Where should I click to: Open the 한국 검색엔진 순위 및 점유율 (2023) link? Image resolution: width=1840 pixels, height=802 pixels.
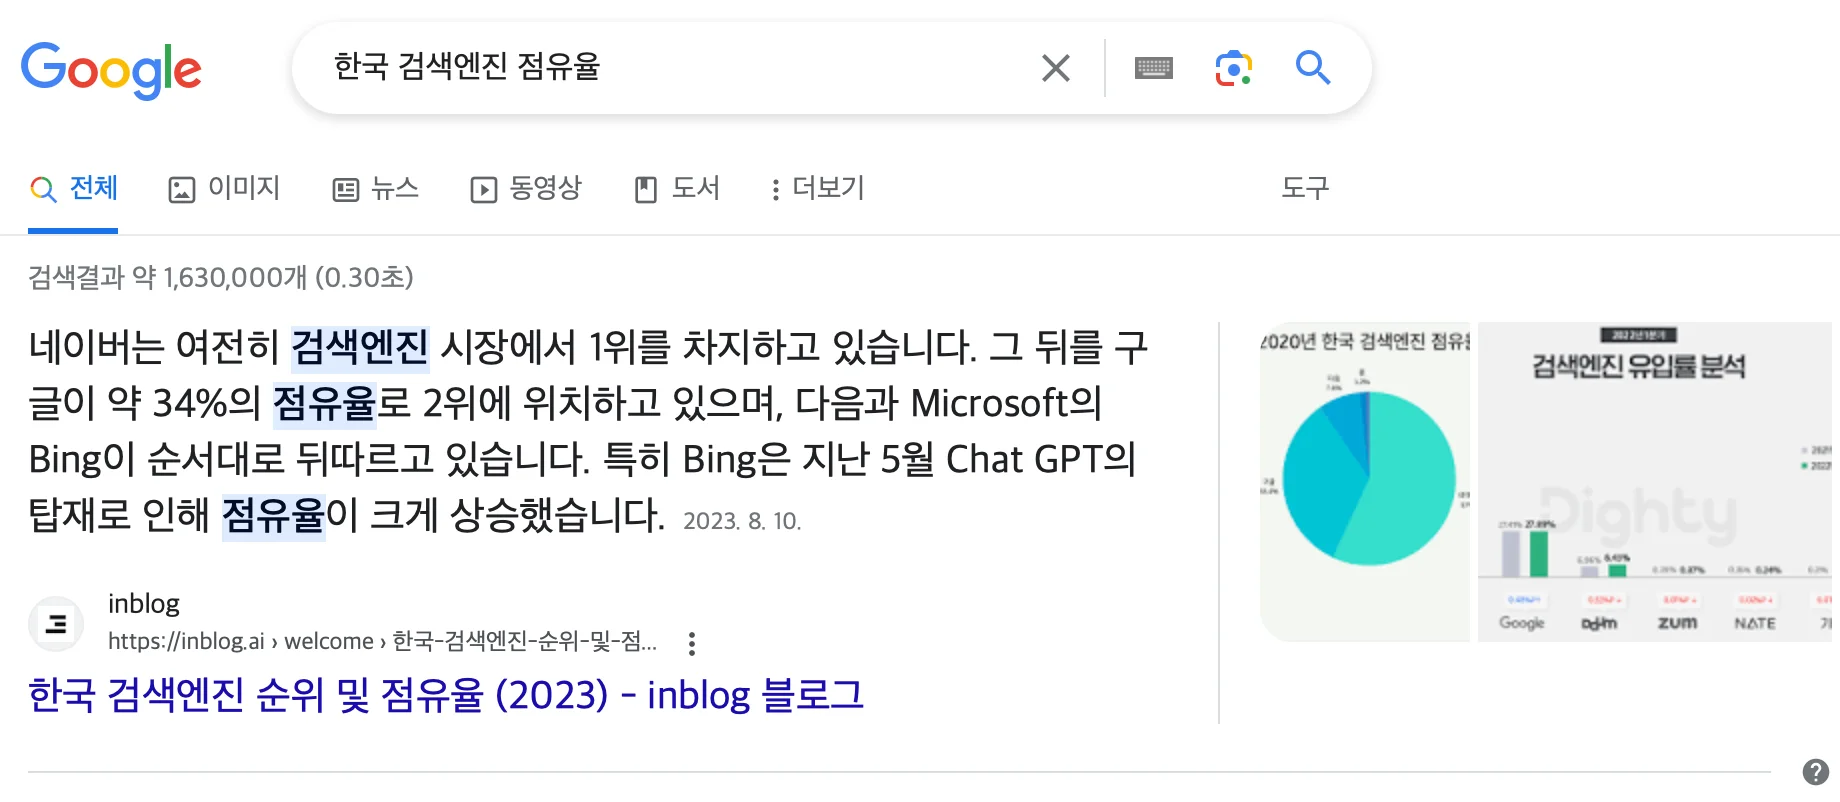(x=446, y=695)
